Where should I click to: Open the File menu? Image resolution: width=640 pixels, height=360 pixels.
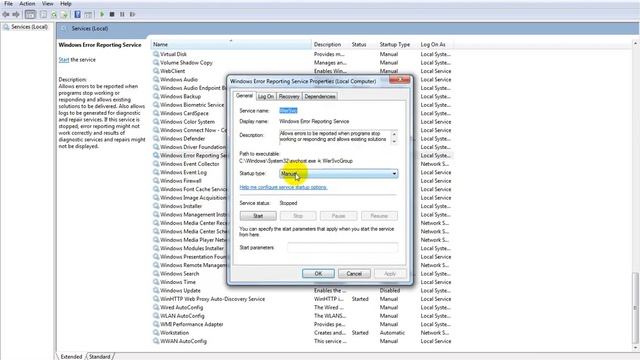(x=8, y=4)
